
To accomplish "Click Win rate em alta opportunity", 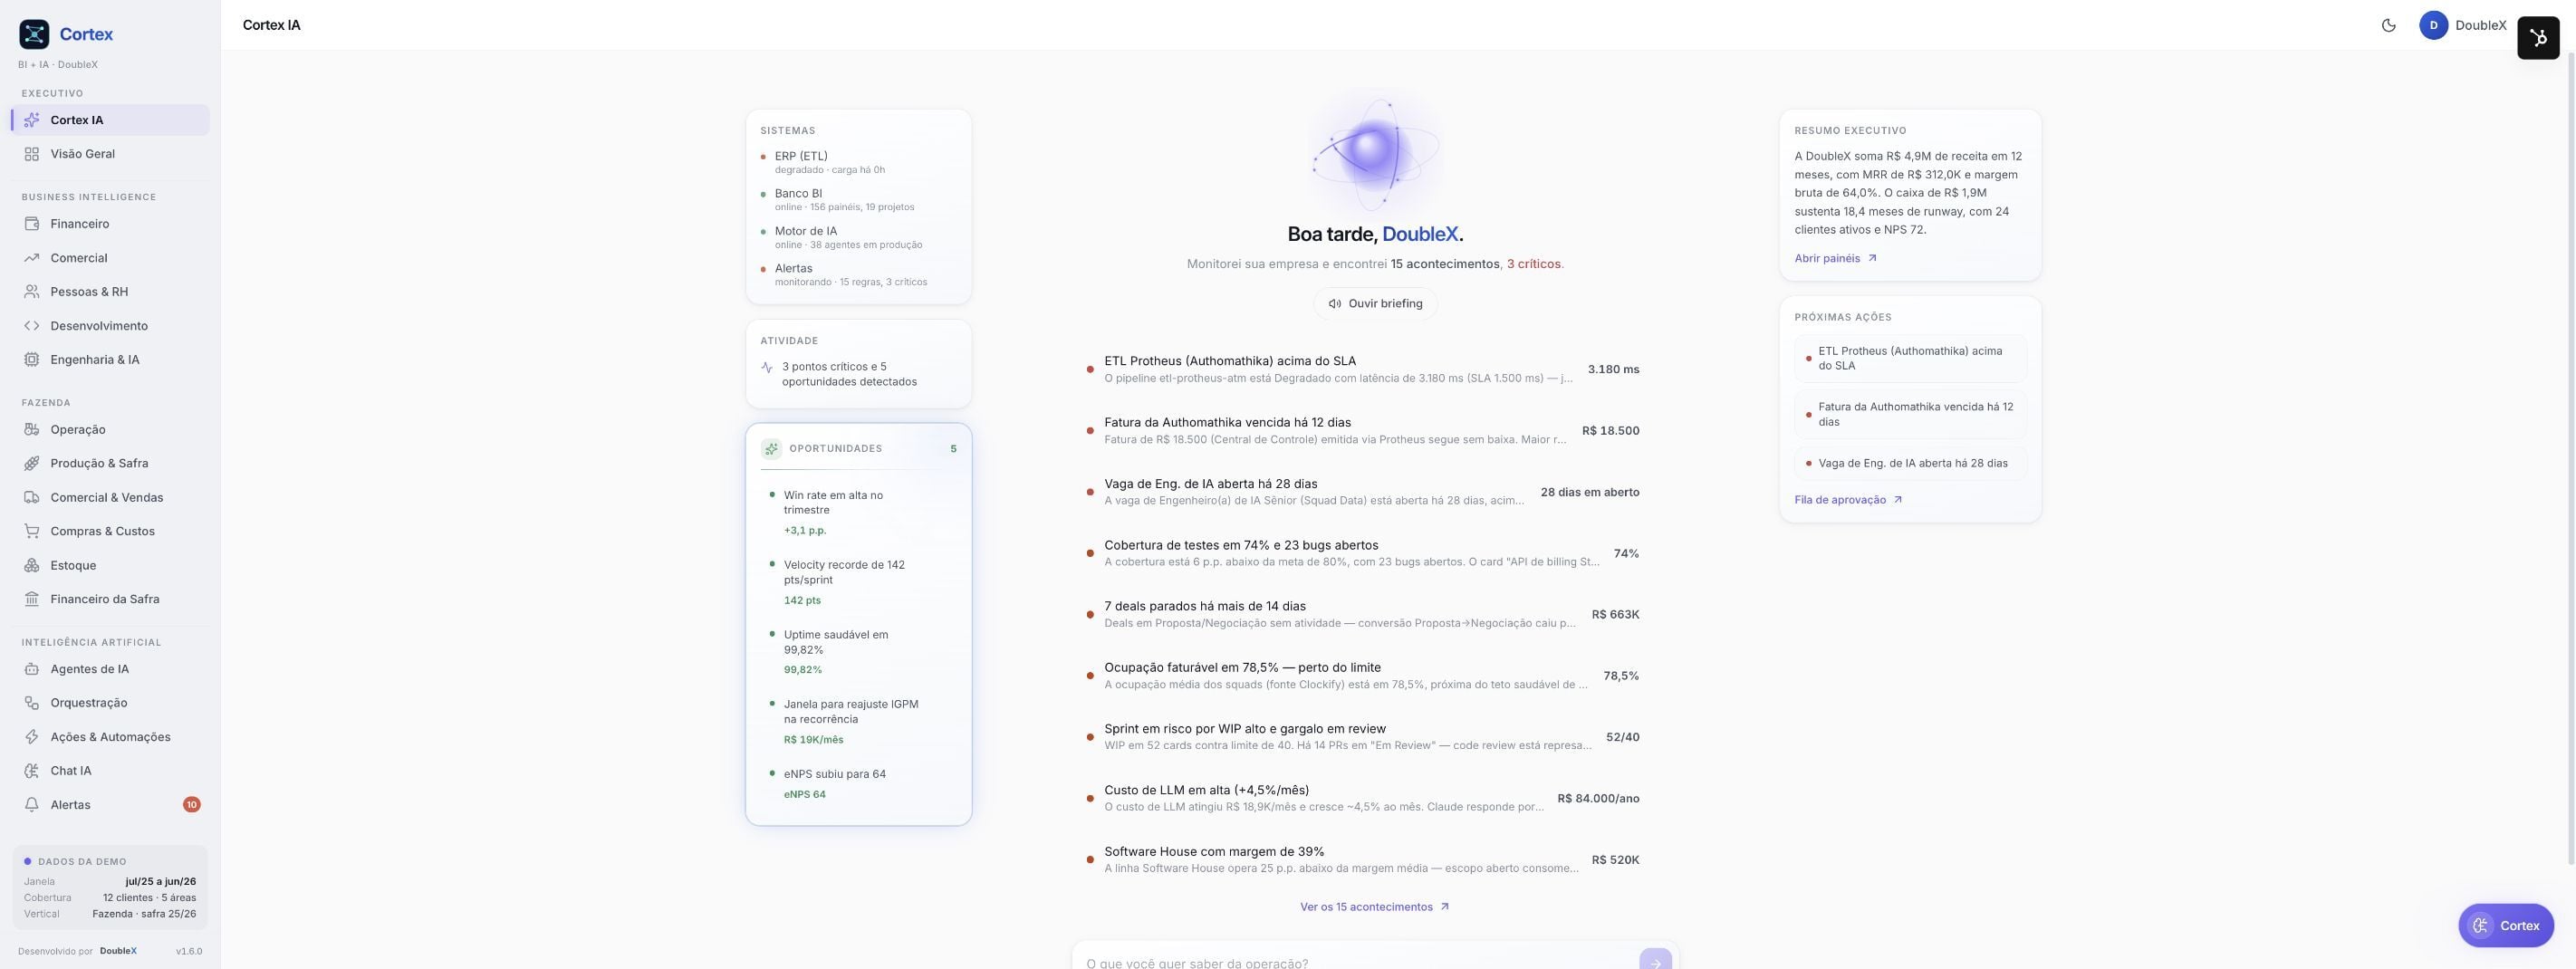I will [858, 513].
